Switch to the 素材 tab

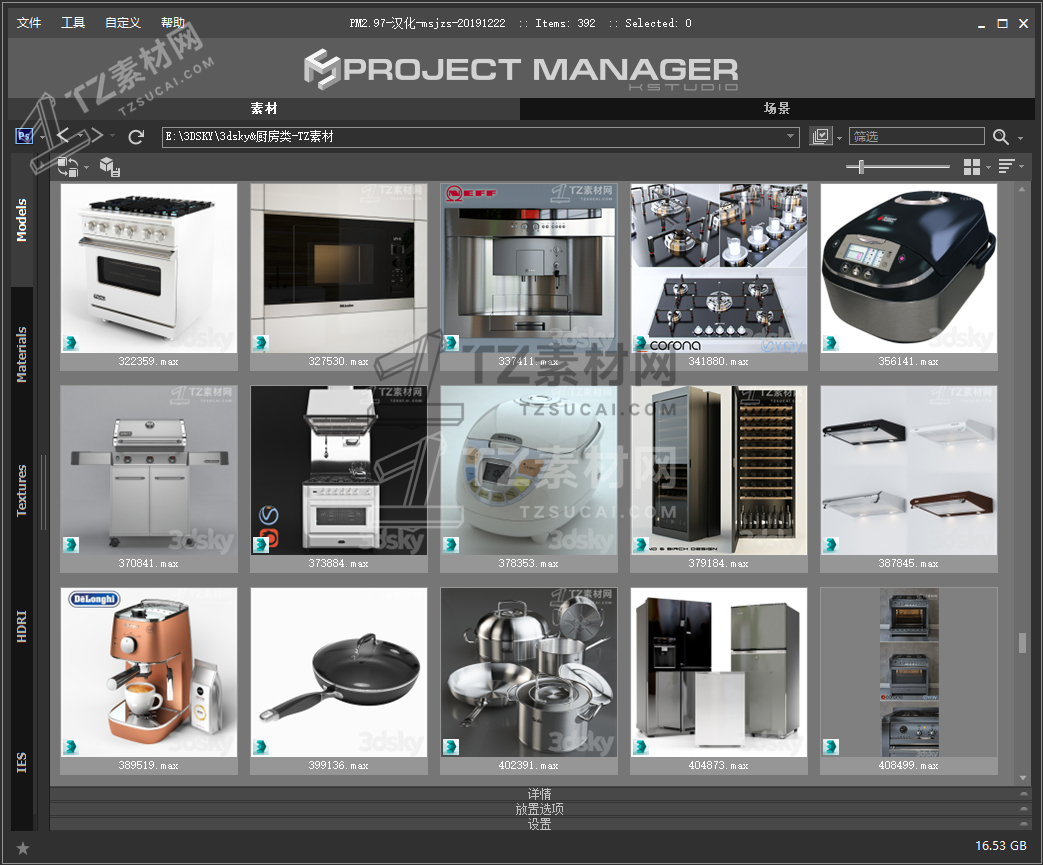(x=264, y=108)
